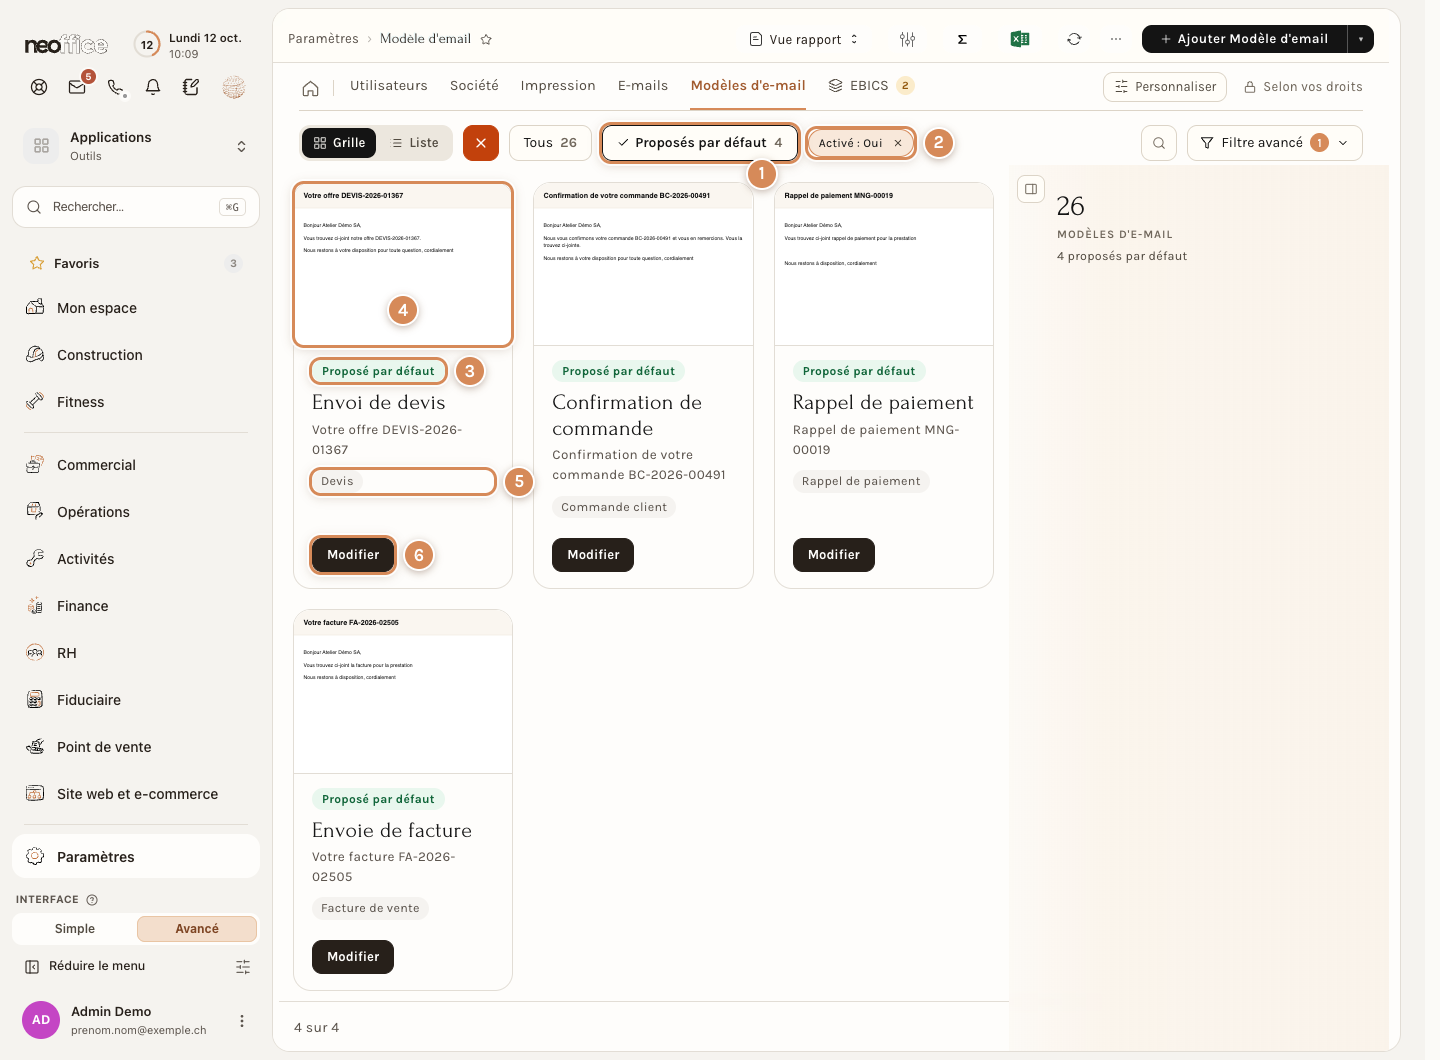The image size is (1440, 1060).
Task: Open the Utilisateurs tab
Action: pos(389,86)
